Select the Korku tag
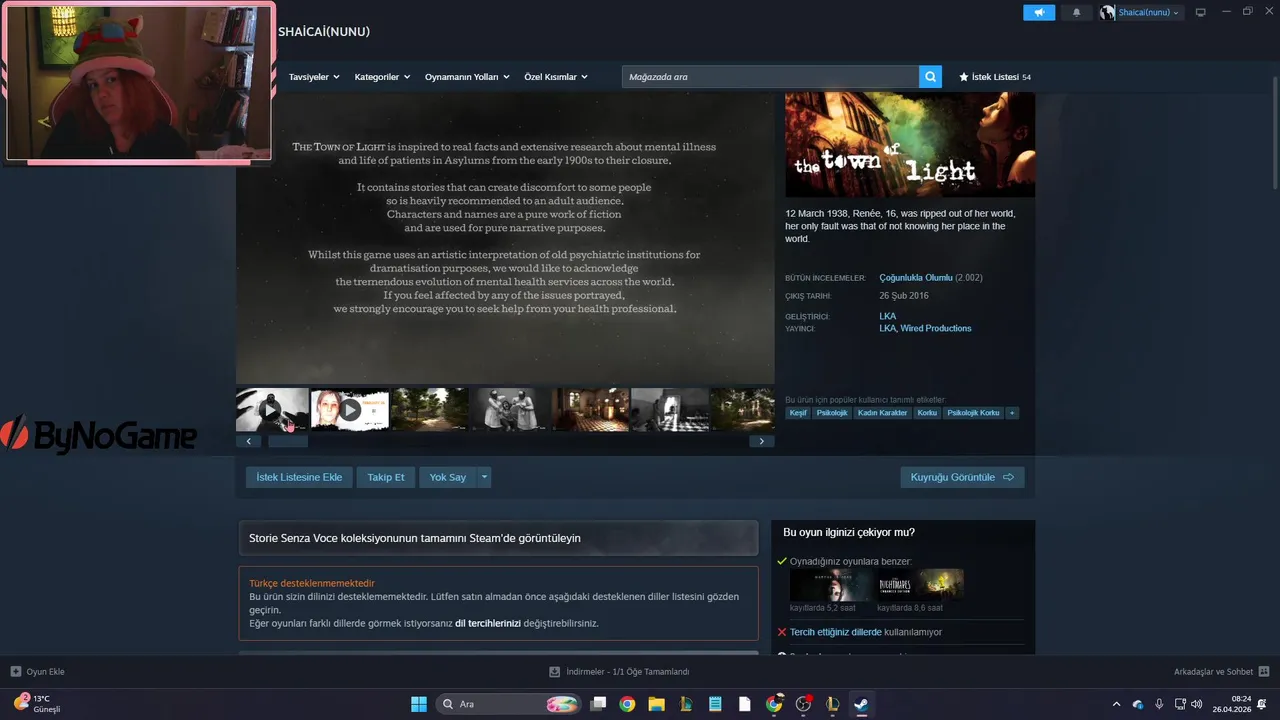Image resolution: width=1280 pixels, height=720 pixels. tap(927, 413)
